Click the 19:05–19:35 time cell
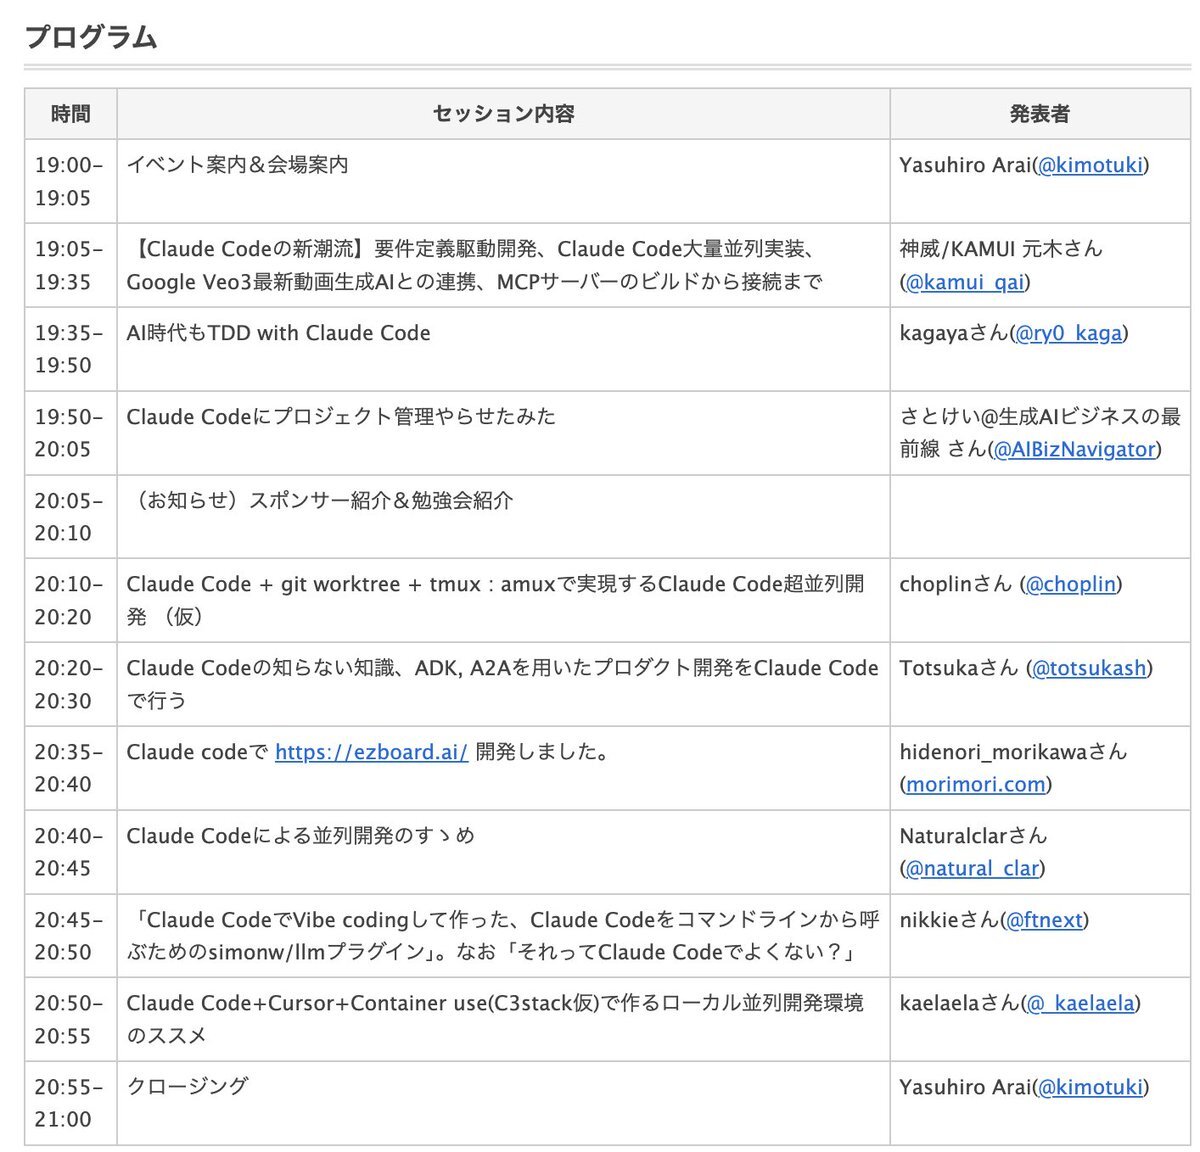 (71, 265)
